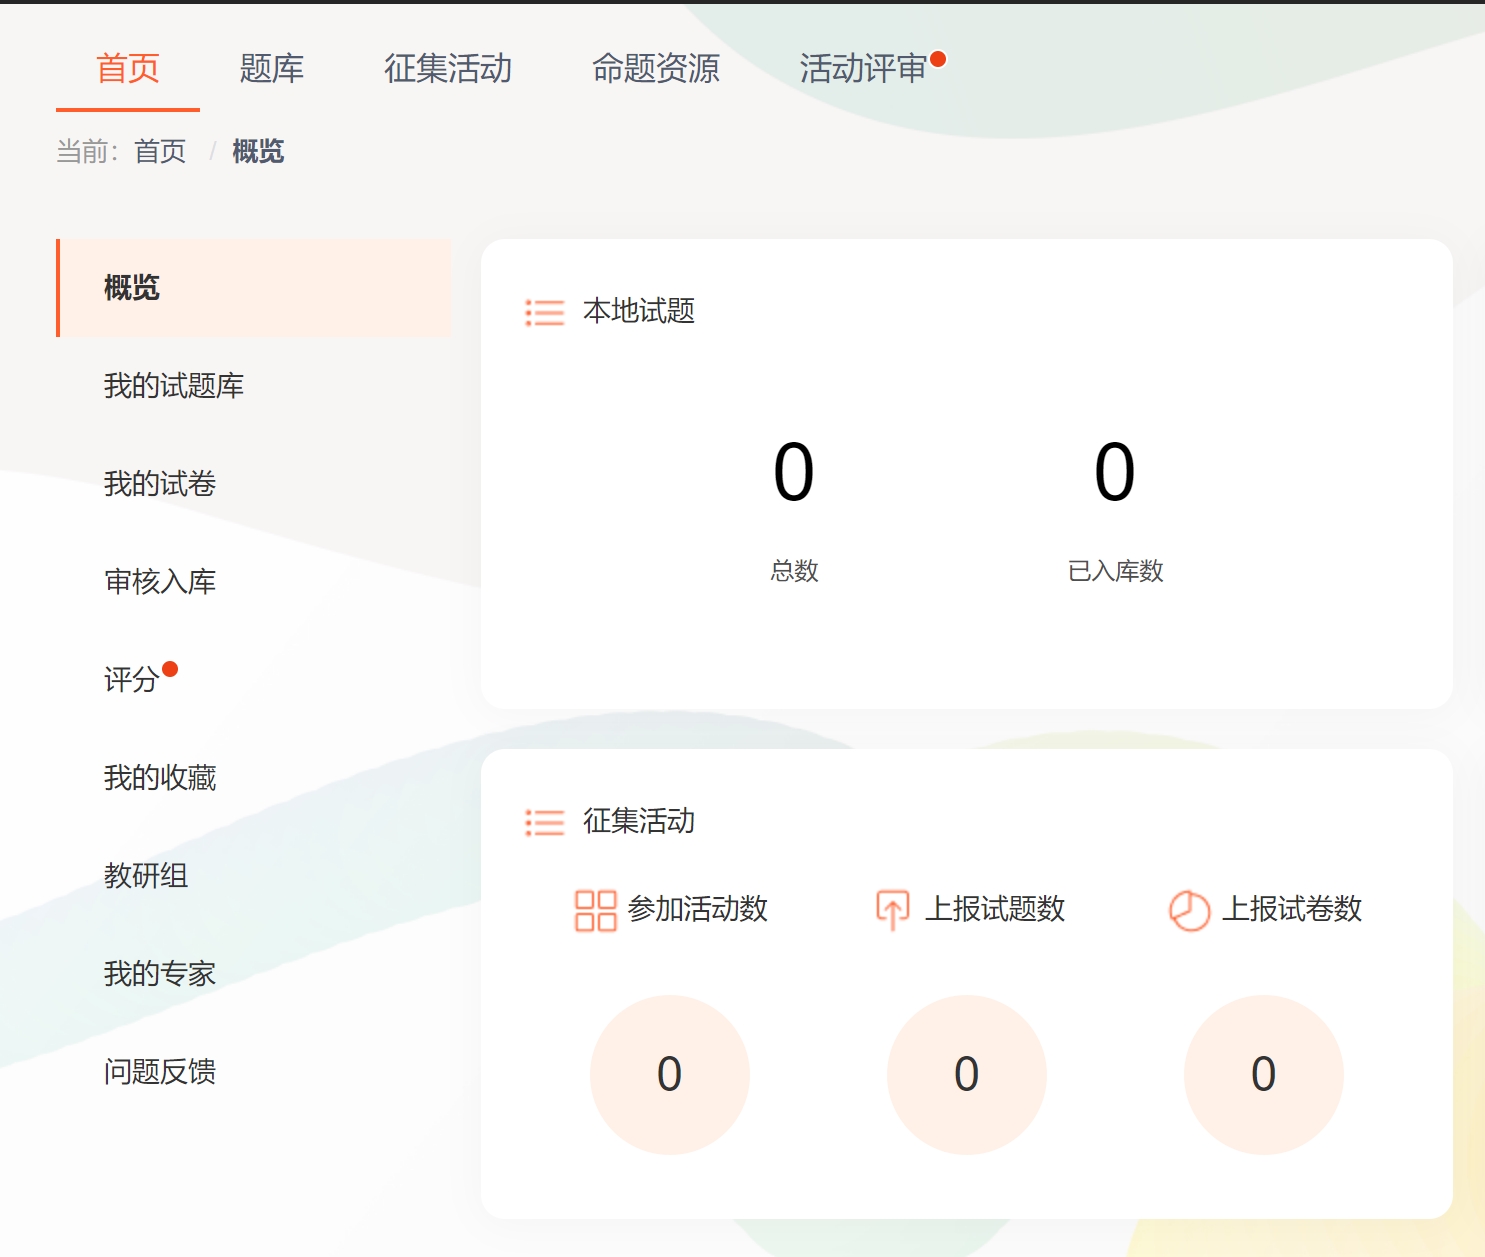Go to the 命题资源 tab
The image size is (1485, 1257).
tap(656, 68)
